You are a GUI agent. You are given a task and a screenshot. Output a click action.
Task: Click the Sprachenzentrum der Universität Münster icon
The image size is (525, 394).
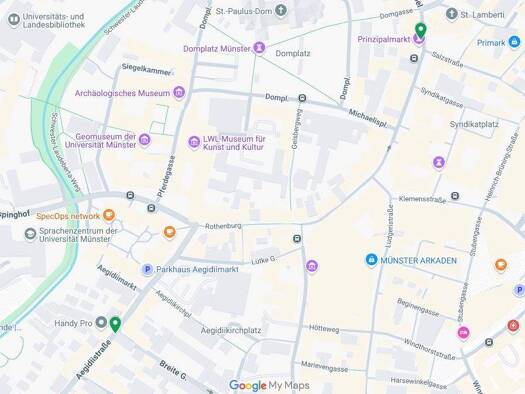[30, 234]
